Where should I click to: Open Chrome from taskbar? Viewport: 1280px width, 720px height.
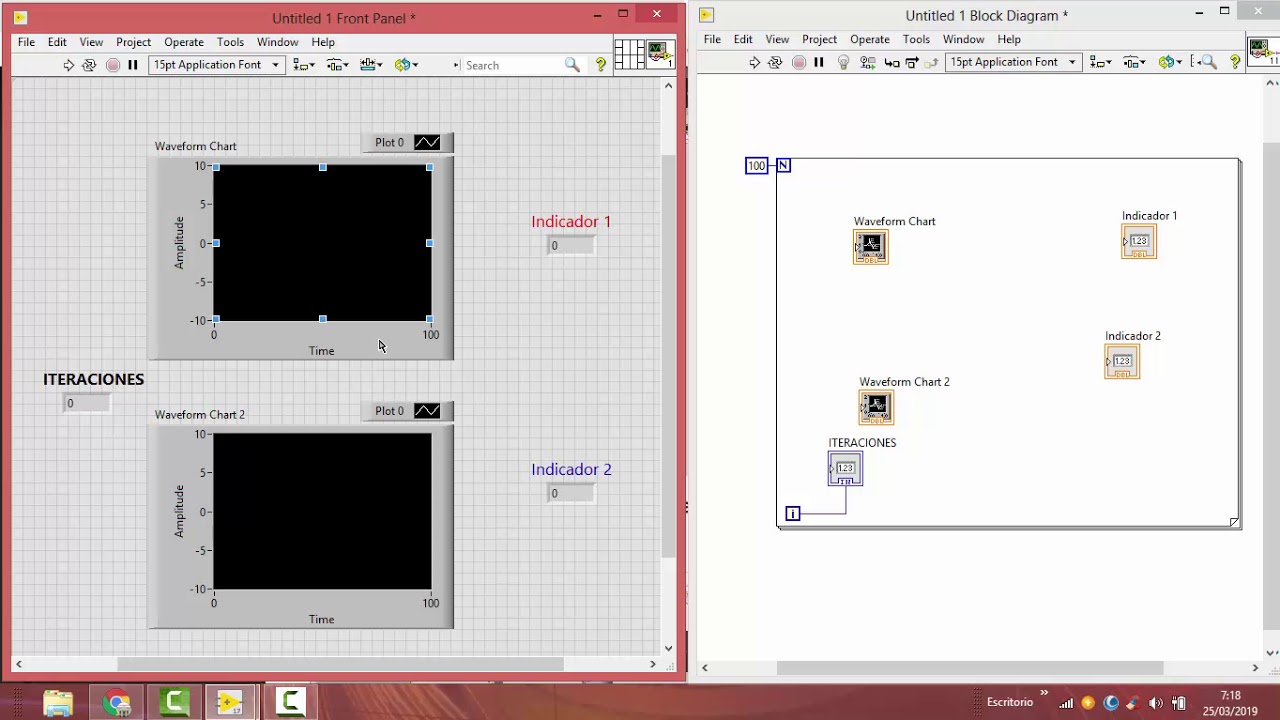pos(117,702)
